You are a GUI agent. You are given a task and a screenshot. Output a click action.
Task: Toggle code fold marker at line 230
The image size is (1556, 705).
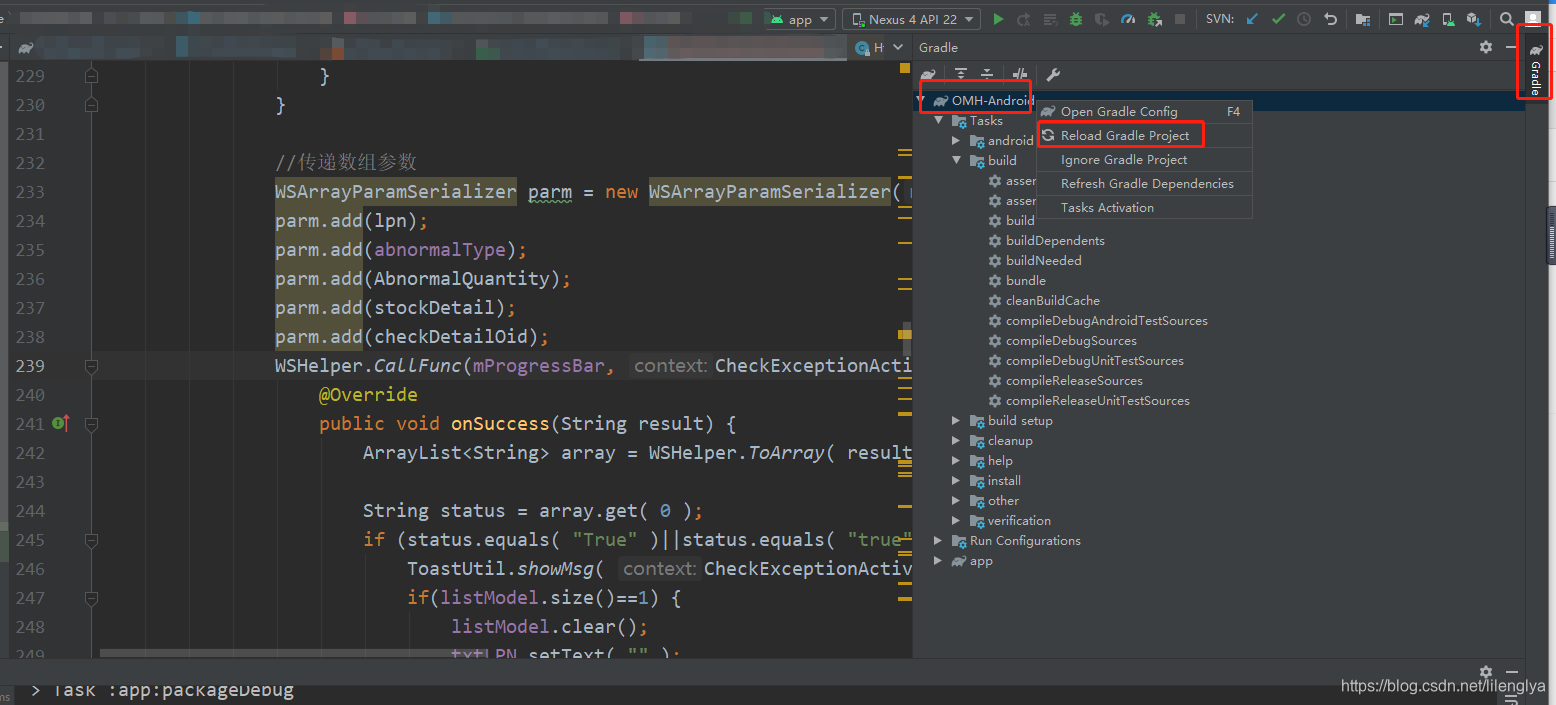[91, 105]
